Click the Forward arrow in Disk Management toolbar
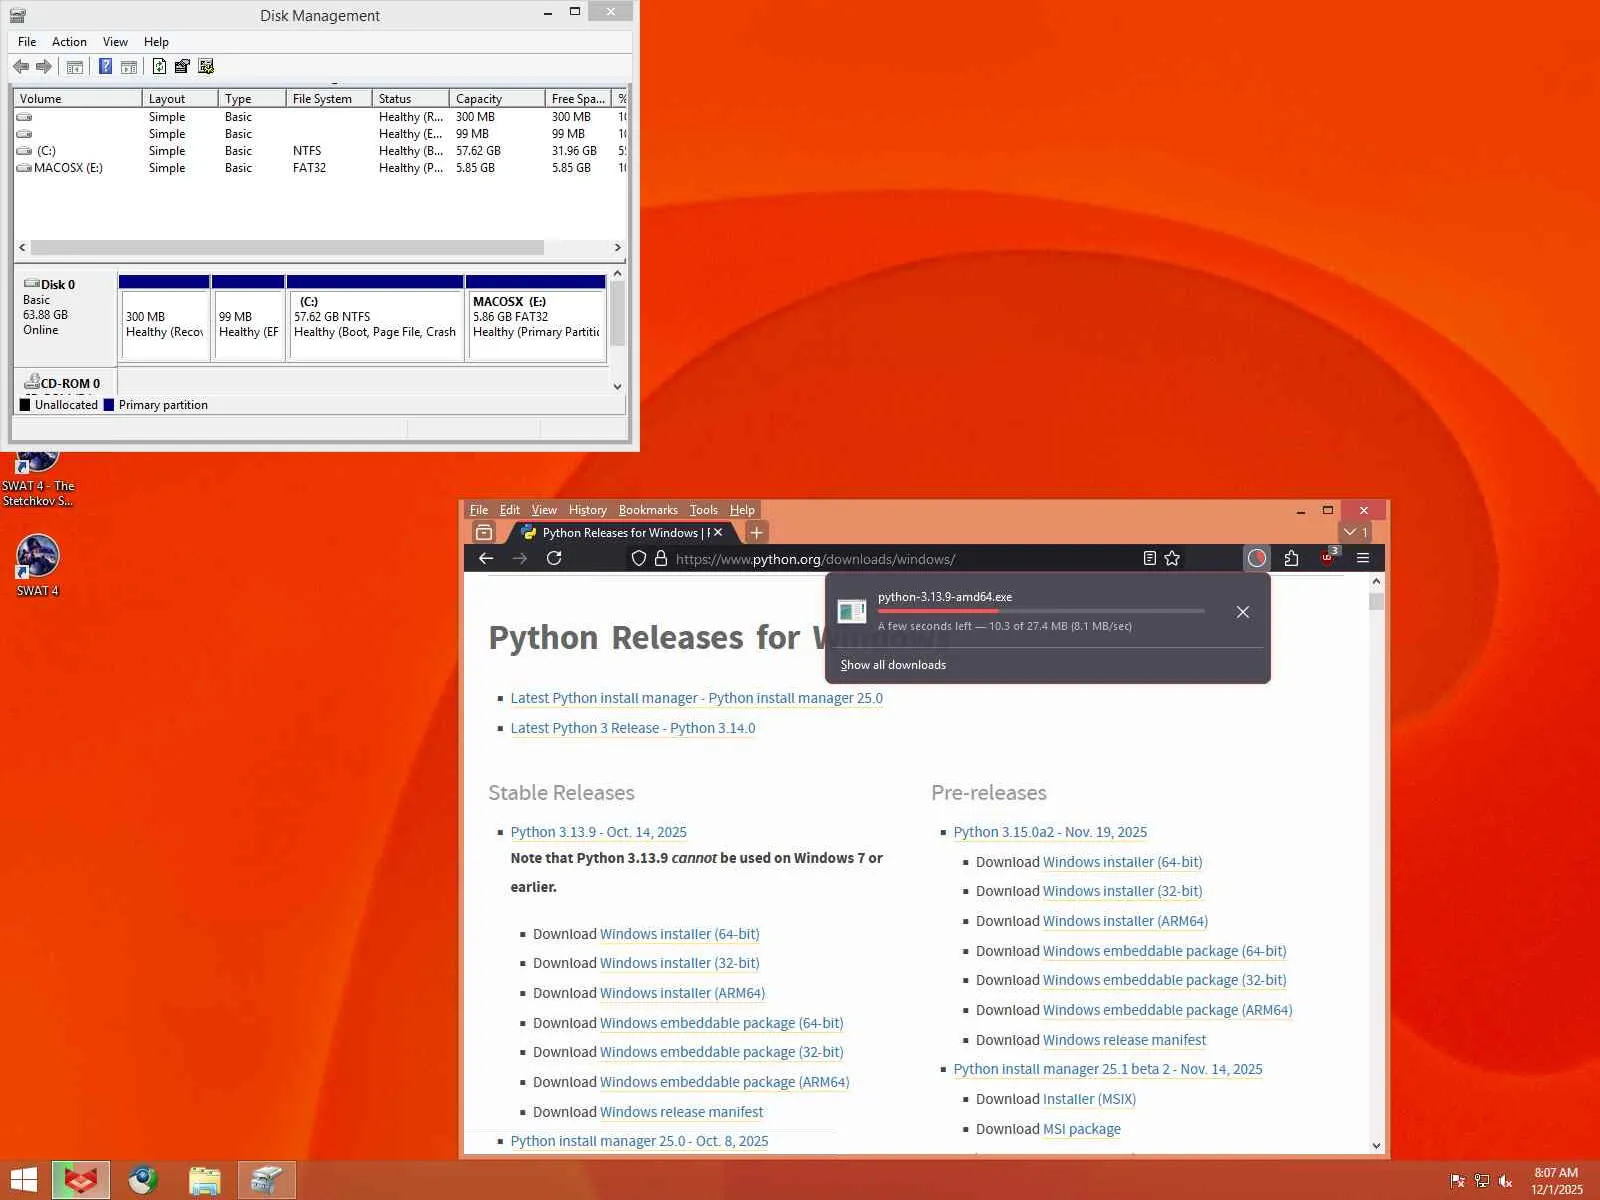 point(43,67)
